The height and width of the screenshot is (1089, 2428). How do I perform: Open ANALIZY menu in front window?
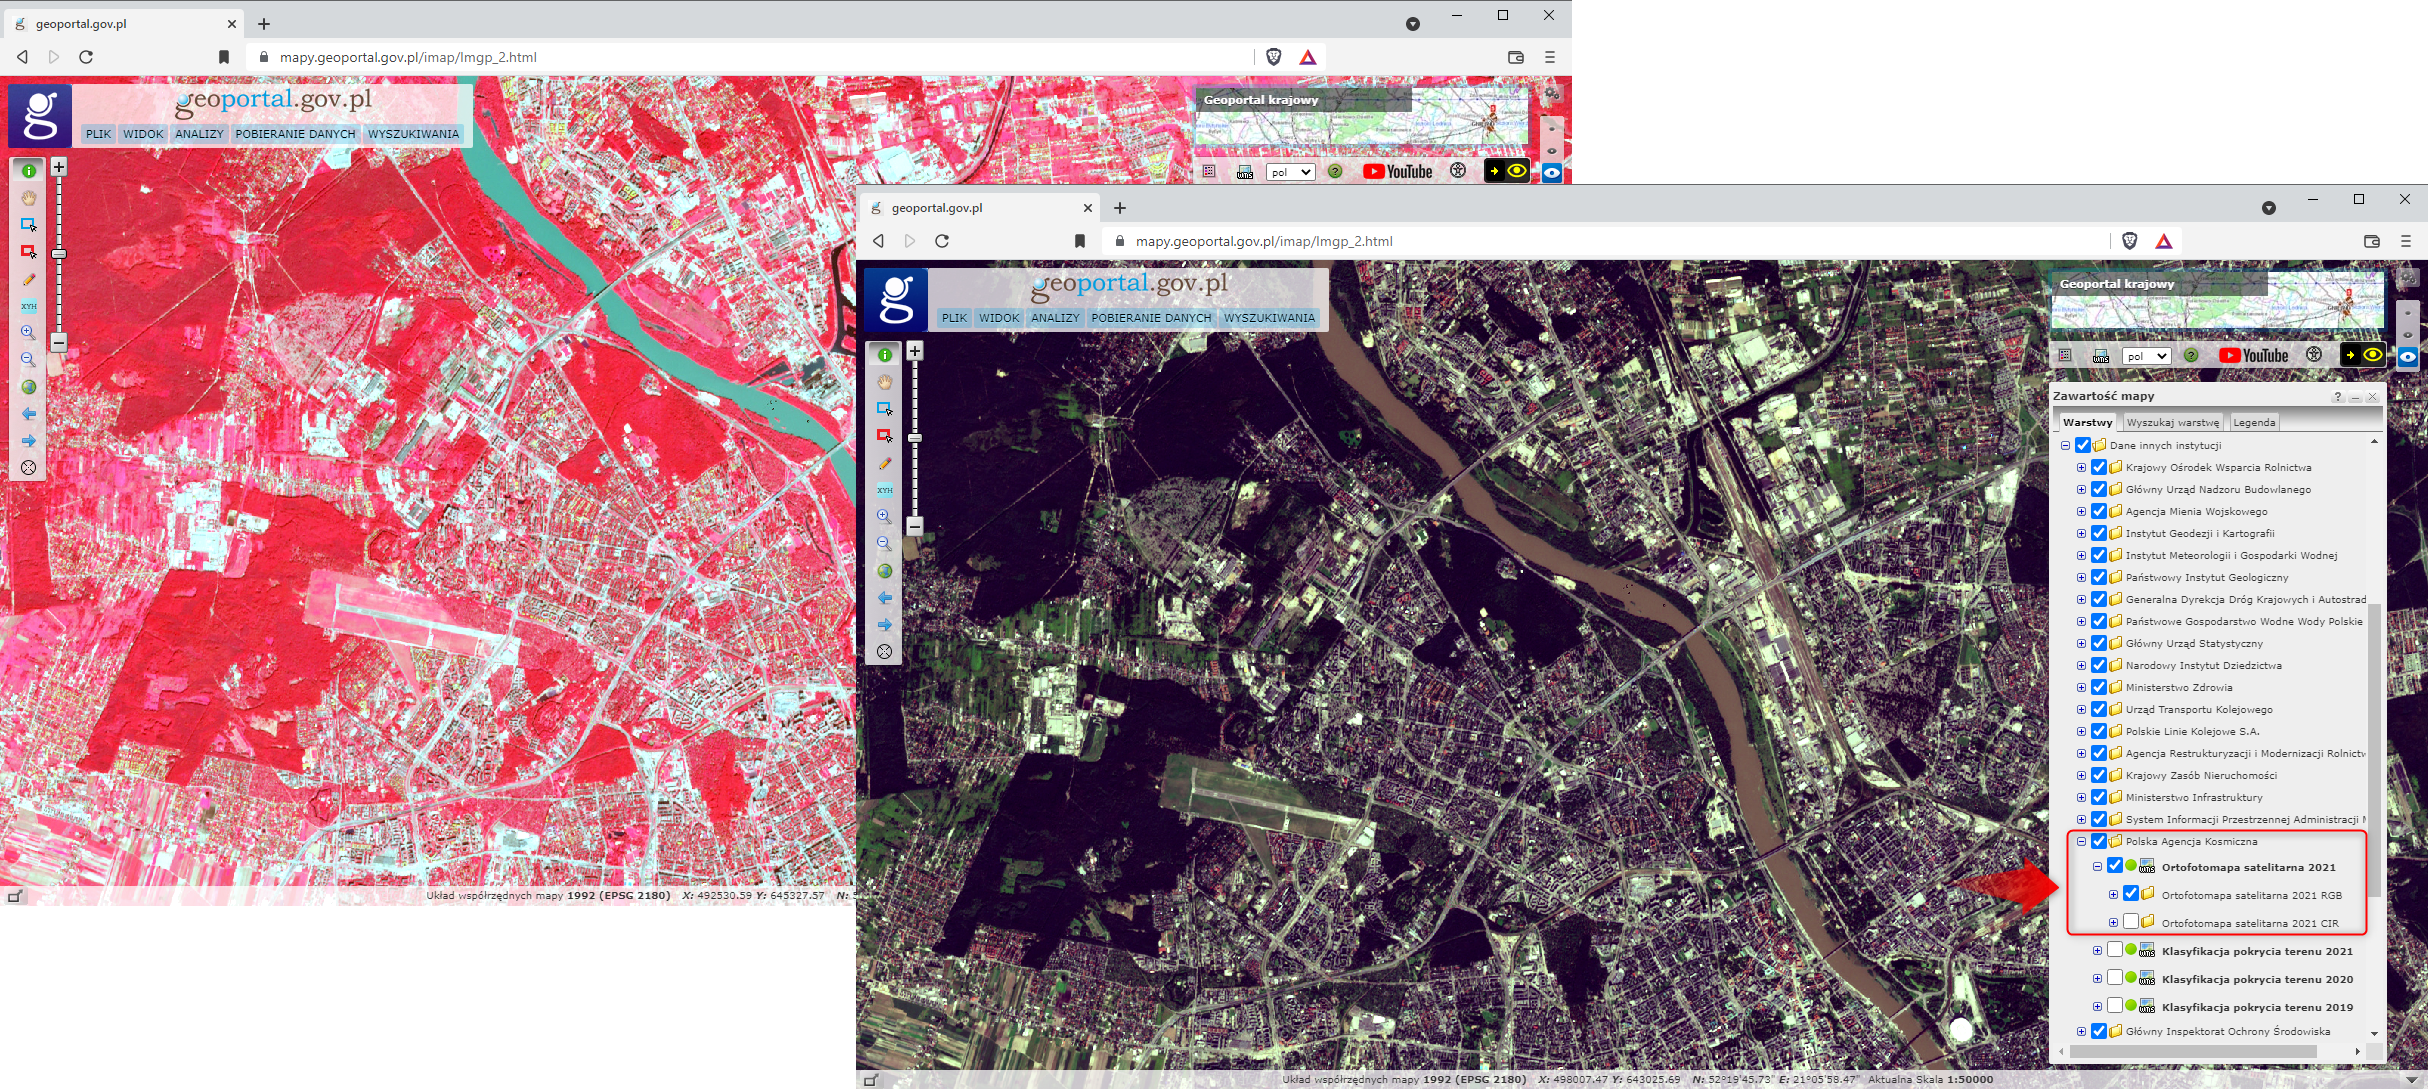pyautogui.click(x=1055, y=318)
